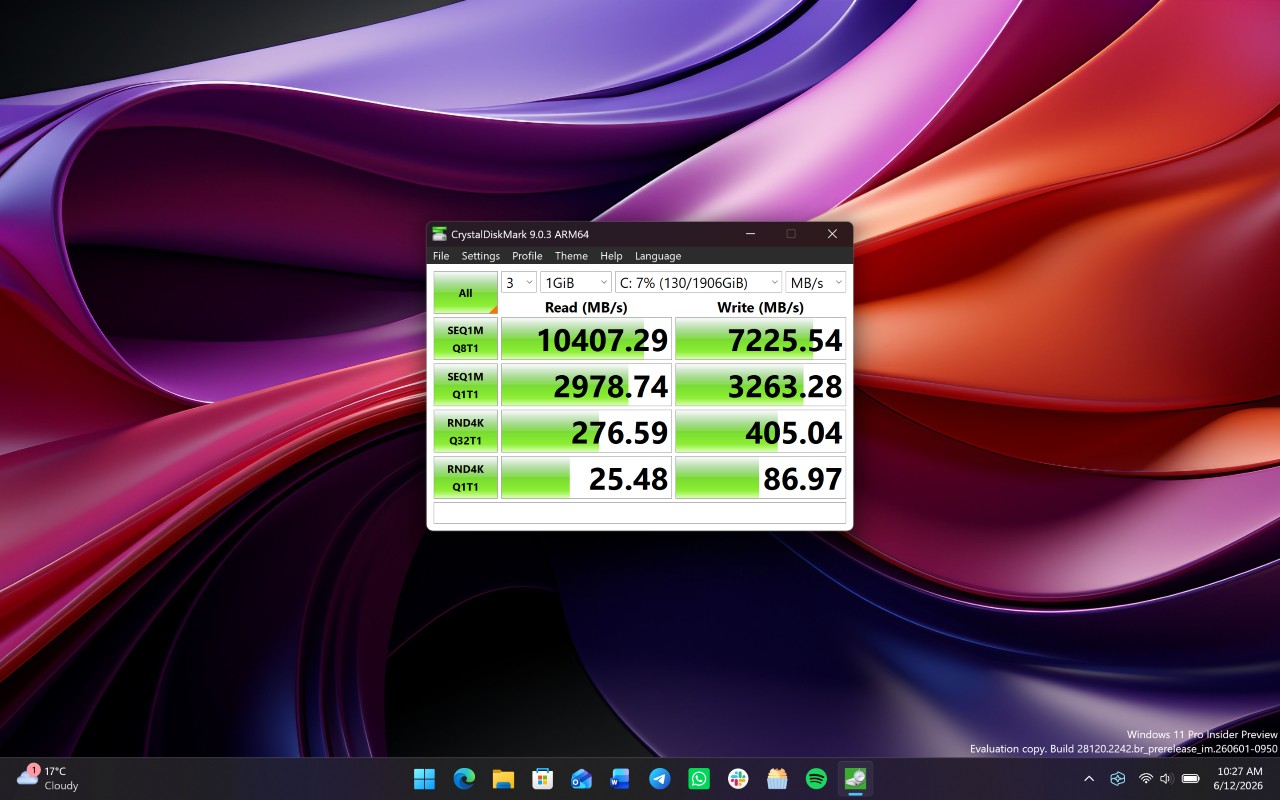
Task: Open Microsoft Store from the taskbar
Action: 542,778
